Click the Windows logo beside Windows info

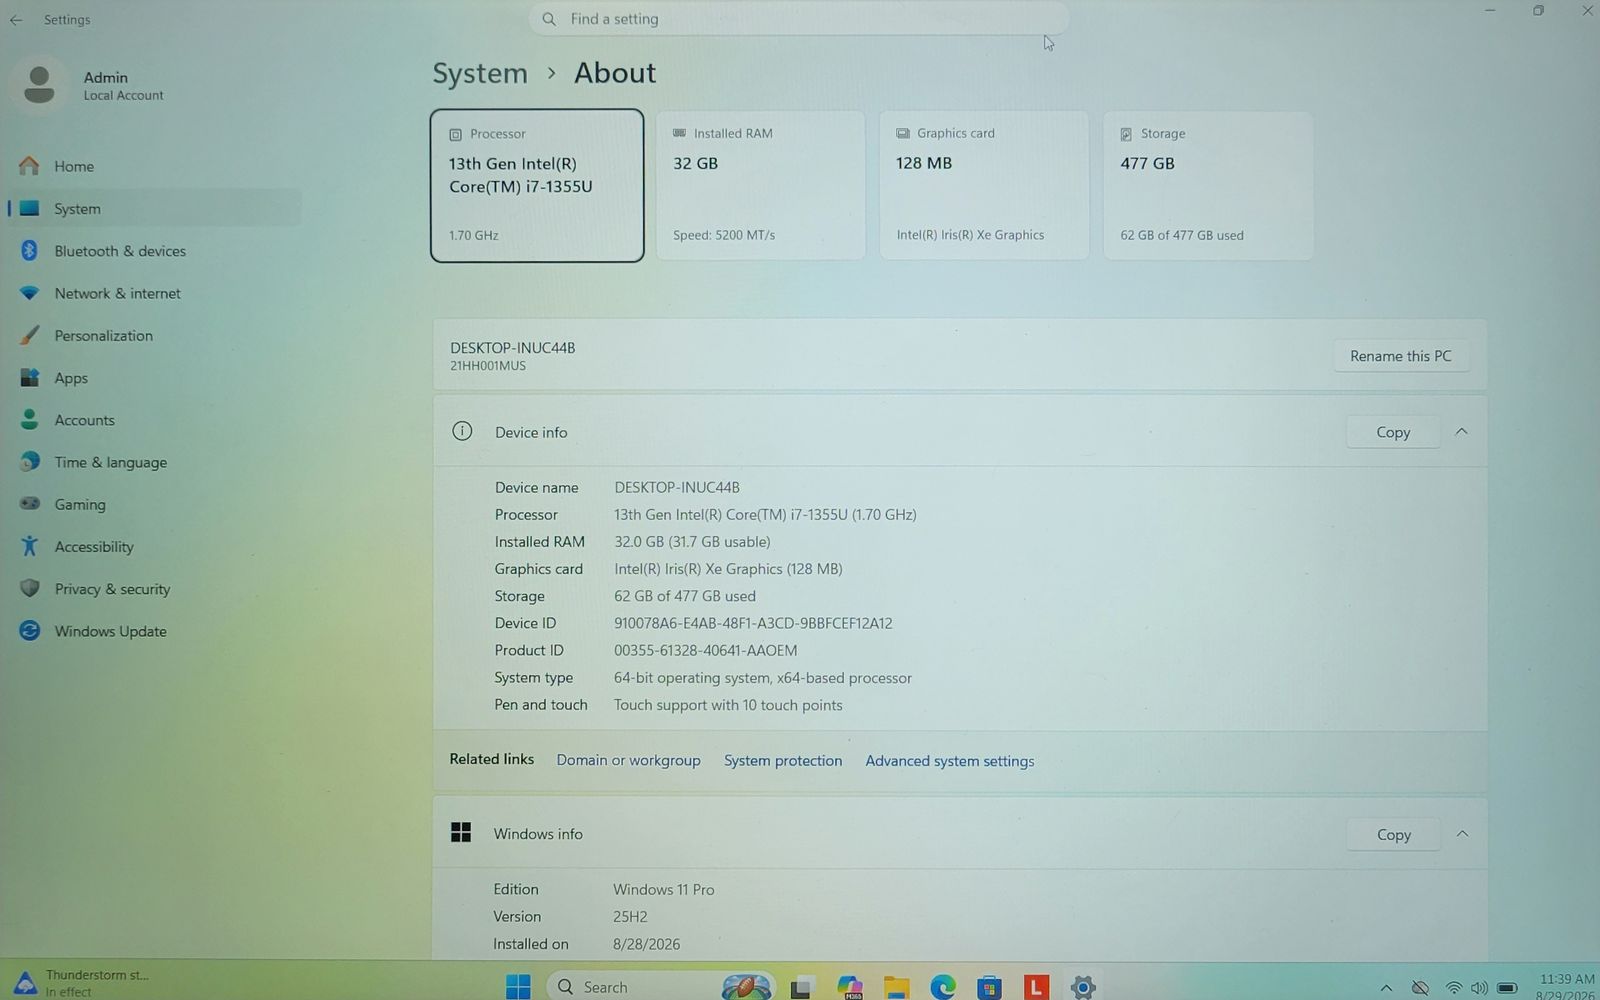pos(461,833)
